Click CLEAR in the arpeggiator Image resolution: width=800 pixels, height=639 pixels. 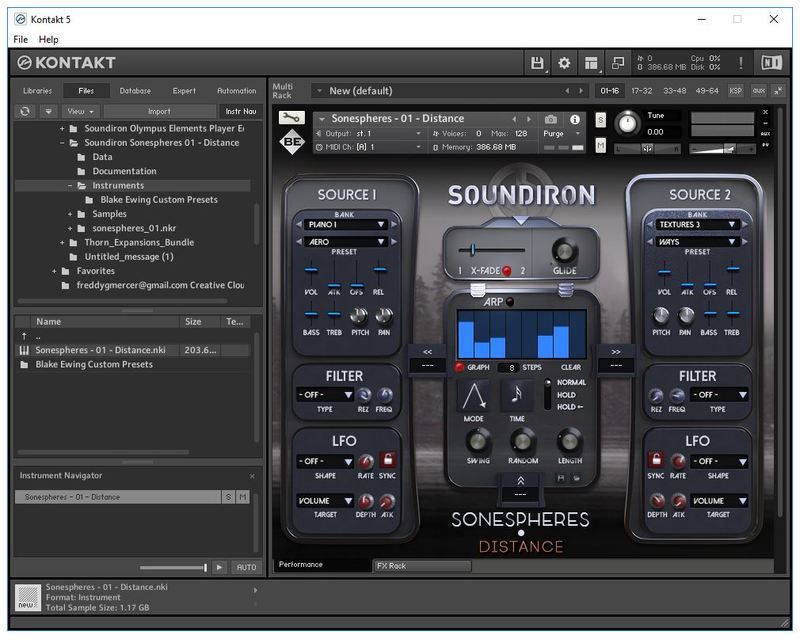[570, 367]
